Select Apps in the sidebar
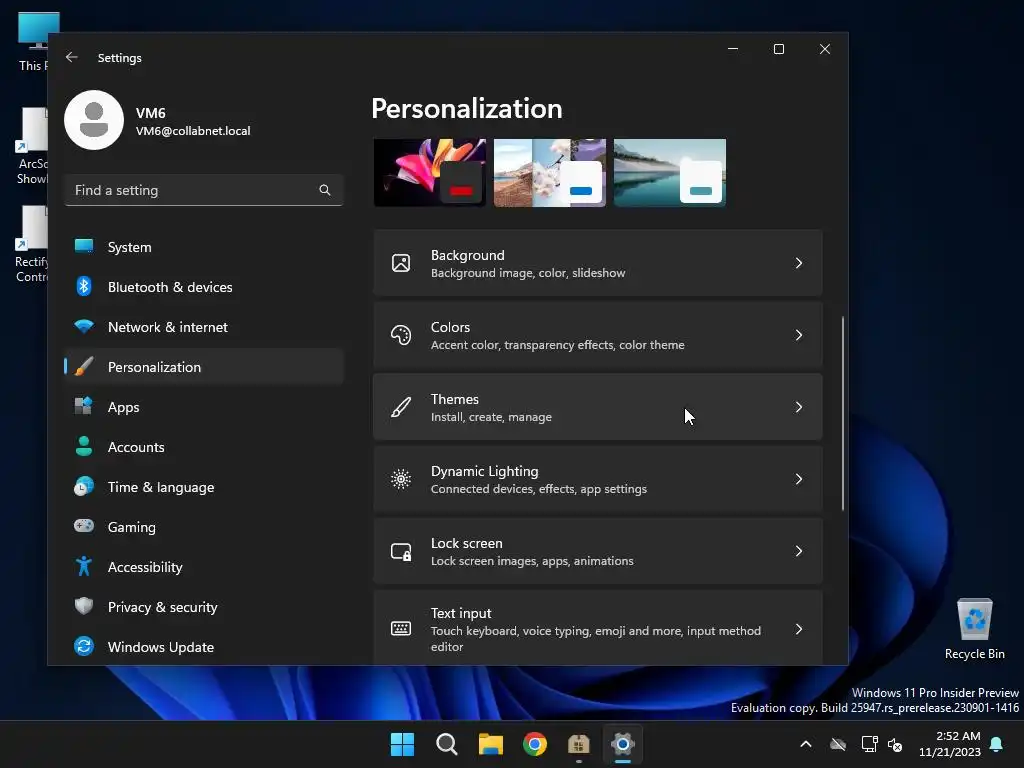 tap(204, 407)
